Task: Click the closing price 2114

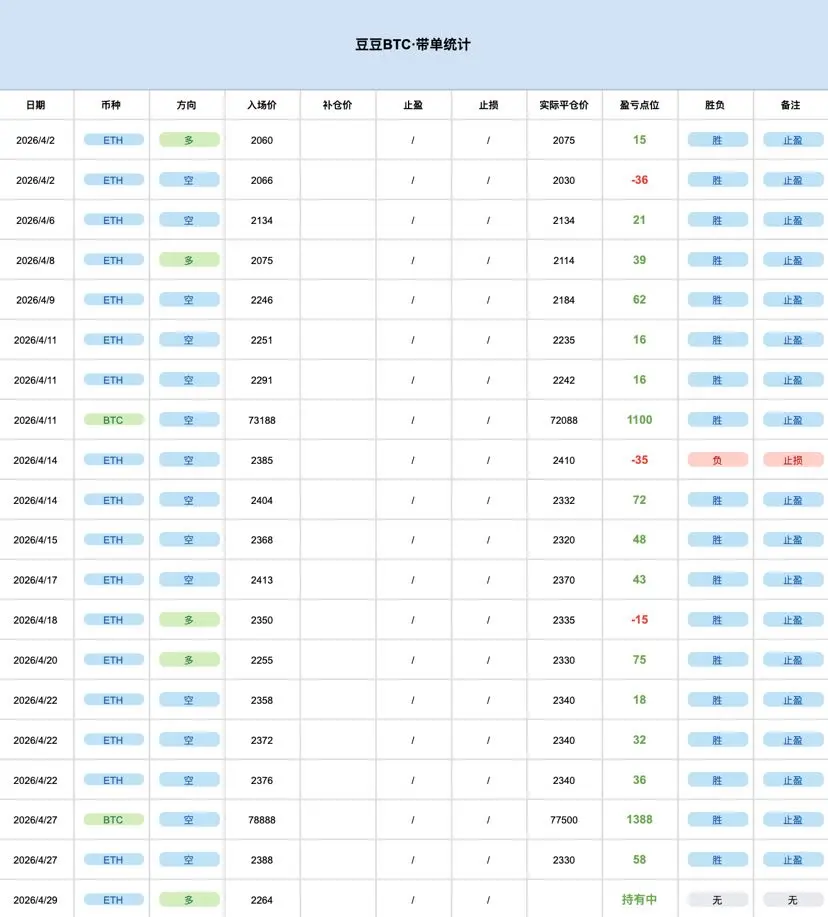Action: 564,260
